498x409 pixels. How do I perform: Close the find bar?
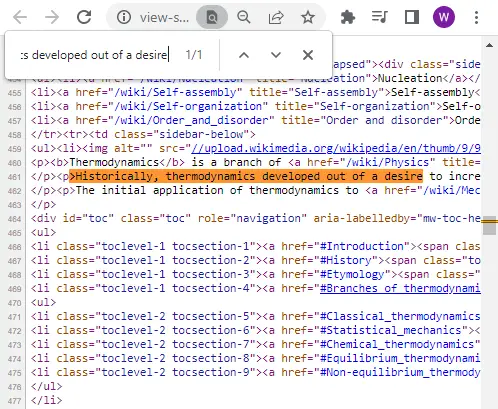point(308,55)
